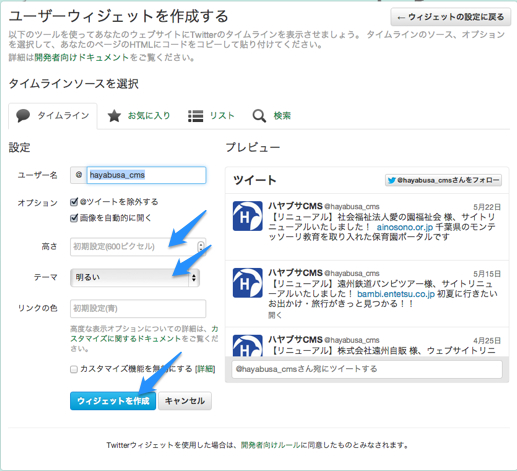This screenshot has width=517, height=471.
Task: Click the speech bubble timeline icon
Action: 23,116
